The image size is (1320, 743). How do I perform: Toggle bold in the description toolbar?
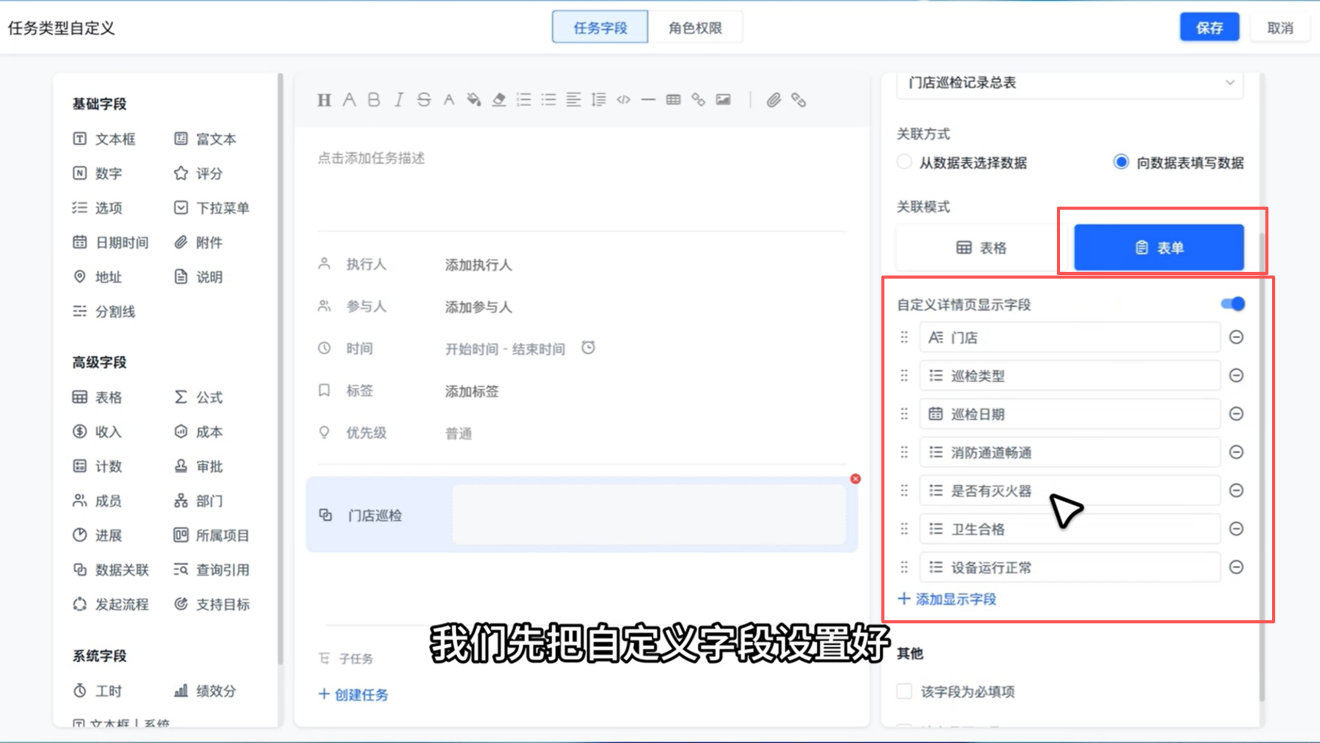coord(374,100)
